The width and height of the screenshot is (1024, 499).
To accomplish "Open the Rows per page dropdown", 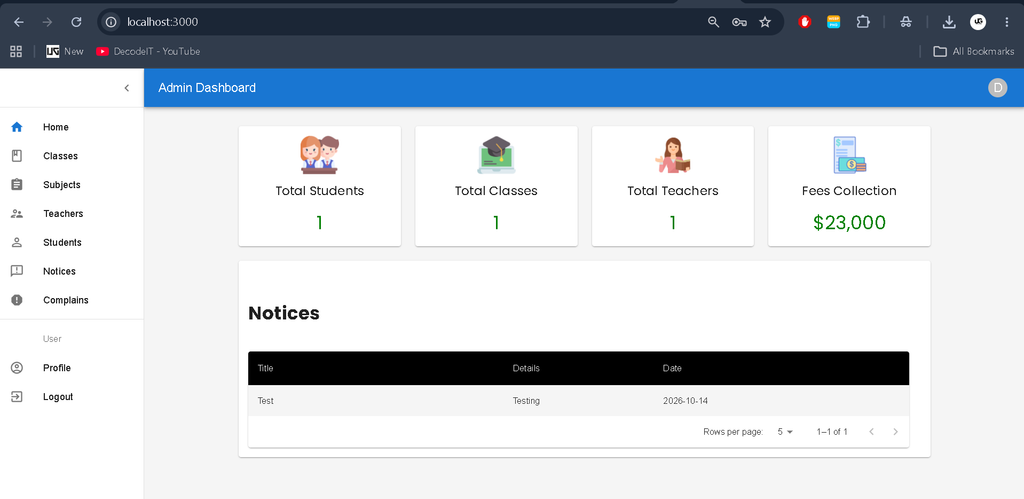I will pos(785,432).
